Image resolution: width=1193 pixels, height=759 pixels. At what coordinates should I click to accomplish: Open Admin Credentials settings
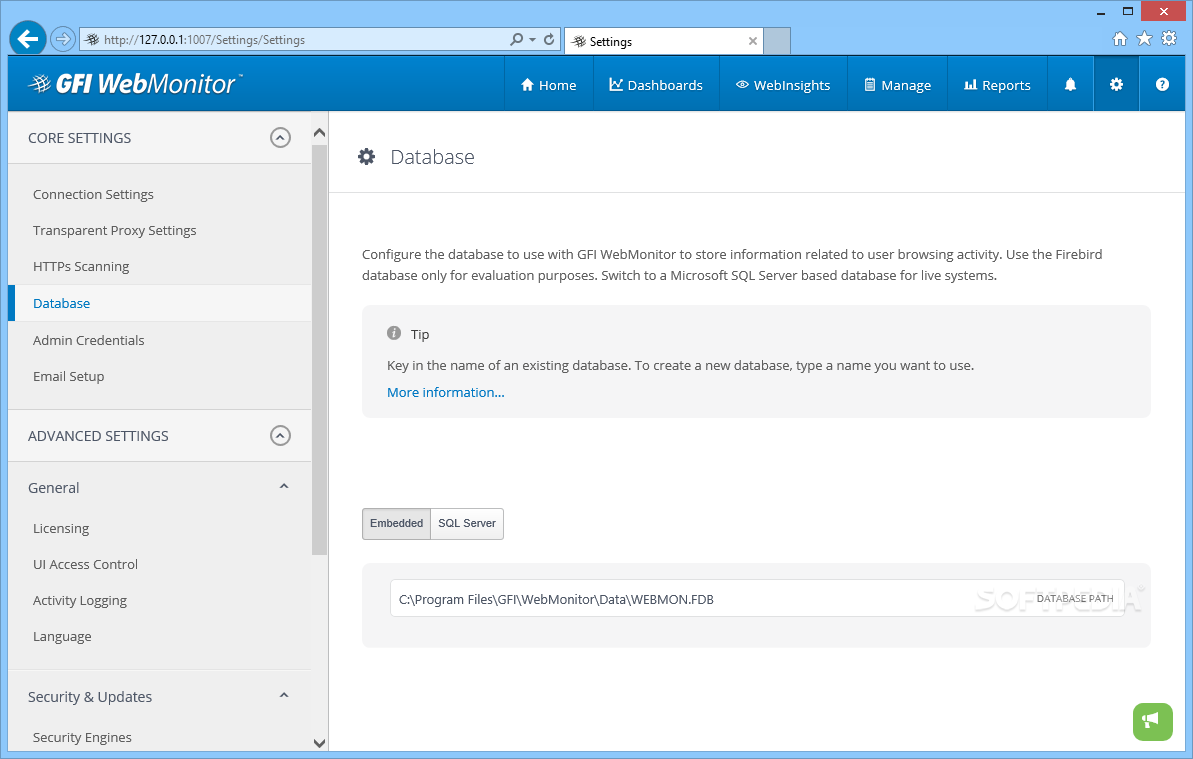pyautogui.click(x=88, y=340)
